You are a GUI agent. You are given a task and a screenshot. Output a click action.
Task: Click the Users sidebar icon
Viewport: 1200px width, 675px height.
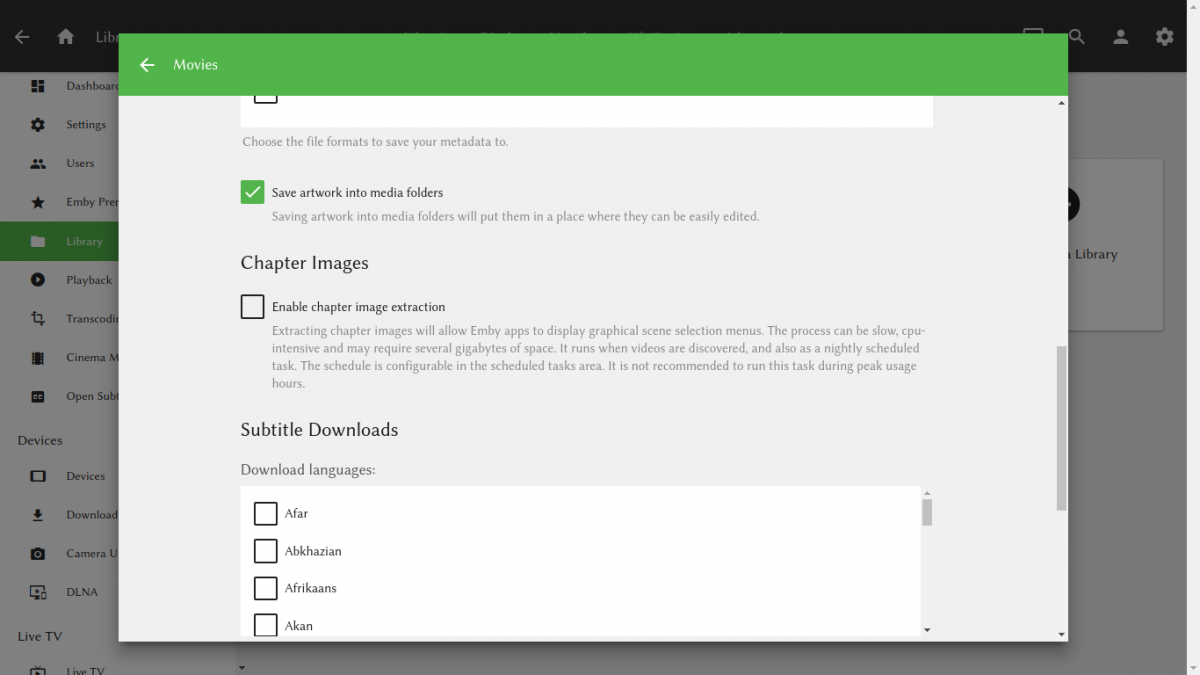[x=38, y=163]
